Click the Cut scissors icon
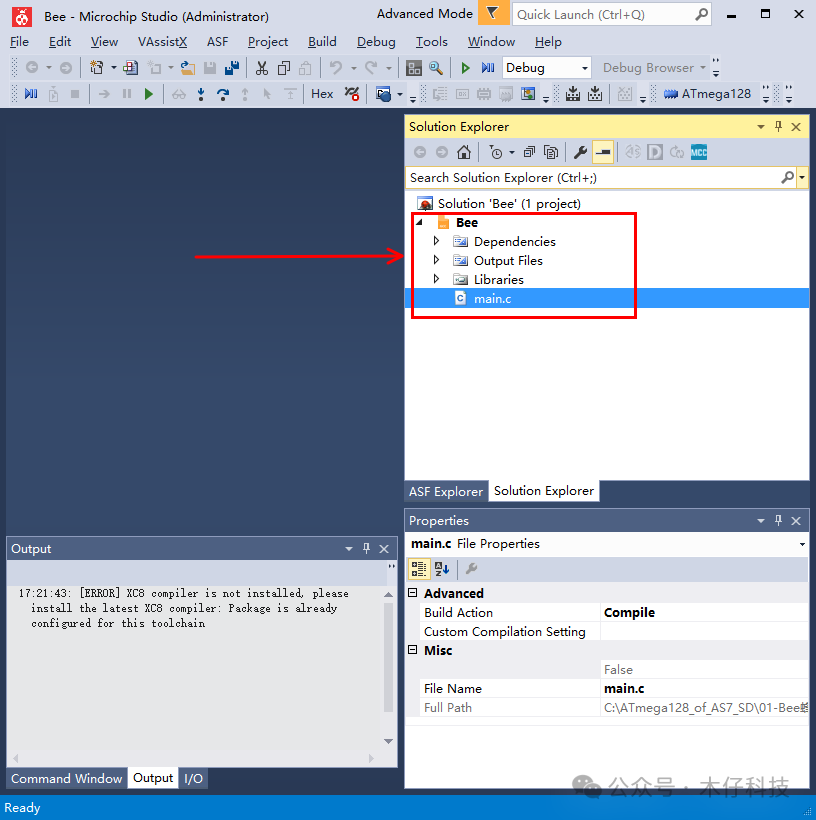Image resolution: width=816 pixels, height=820 pixels. pyautogui.click(x=262, y=67)
